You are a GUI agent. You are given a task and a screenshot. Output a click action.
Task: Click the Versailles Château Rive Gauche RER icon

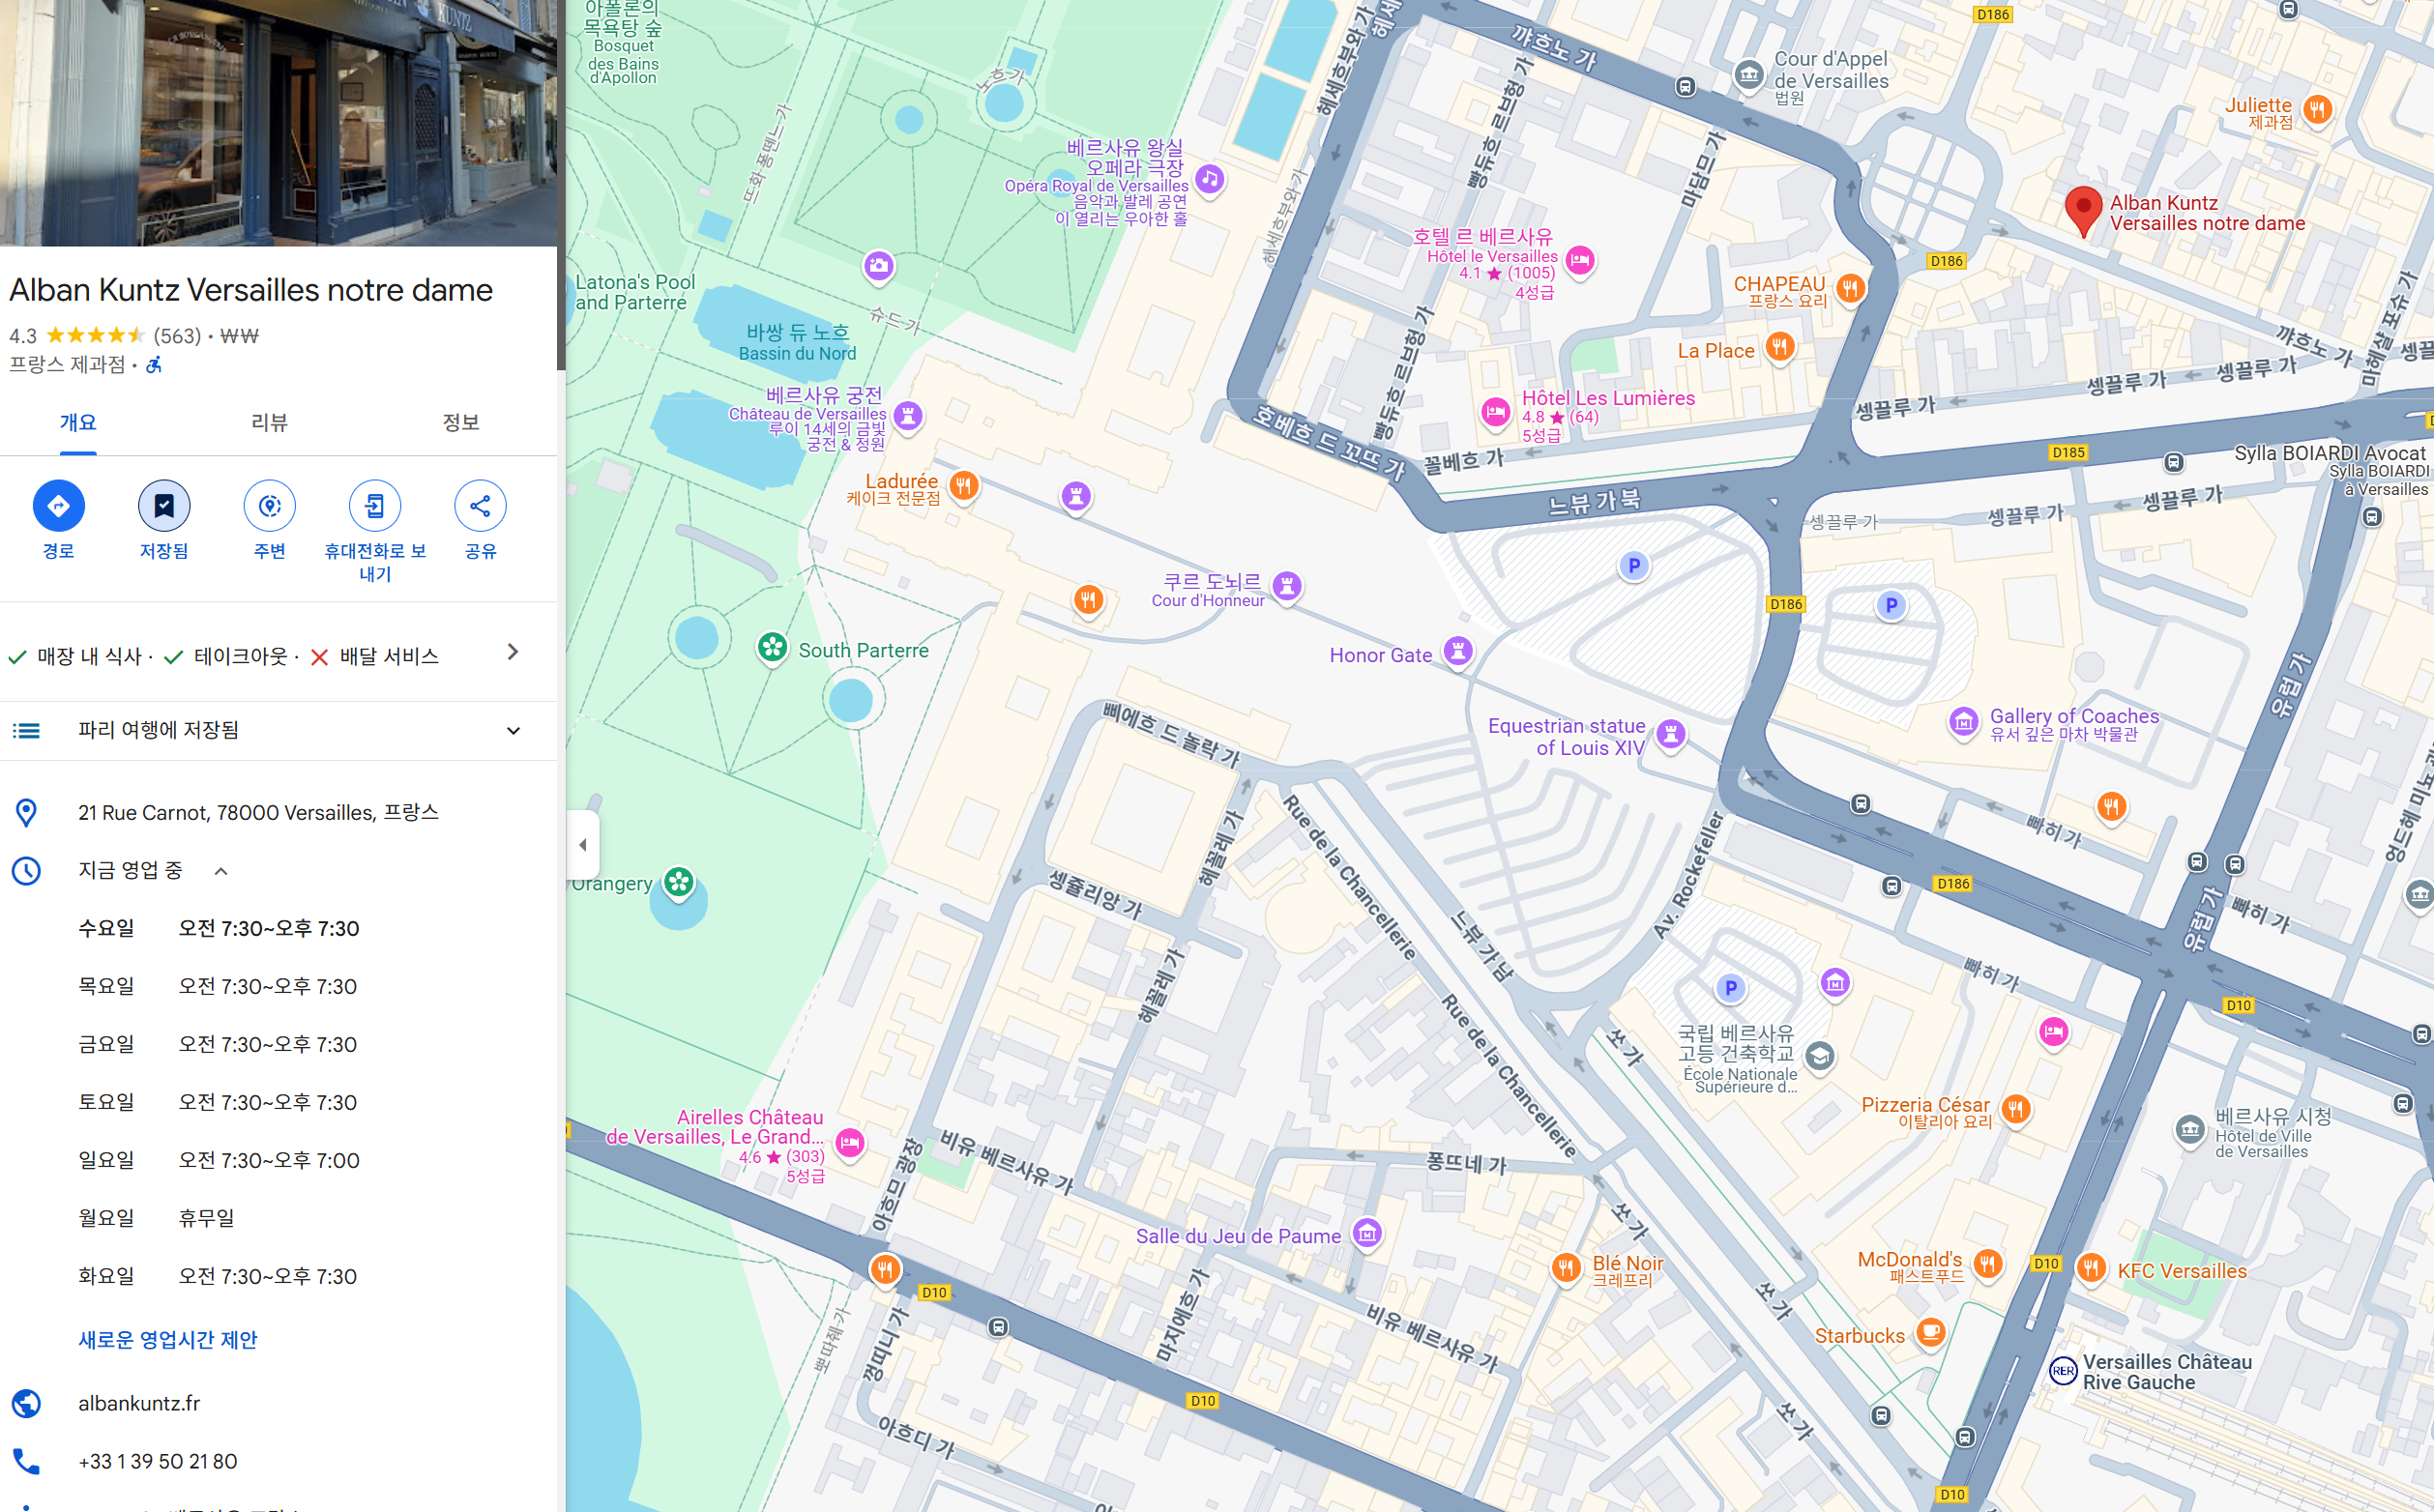[x=2063, y=1370]
